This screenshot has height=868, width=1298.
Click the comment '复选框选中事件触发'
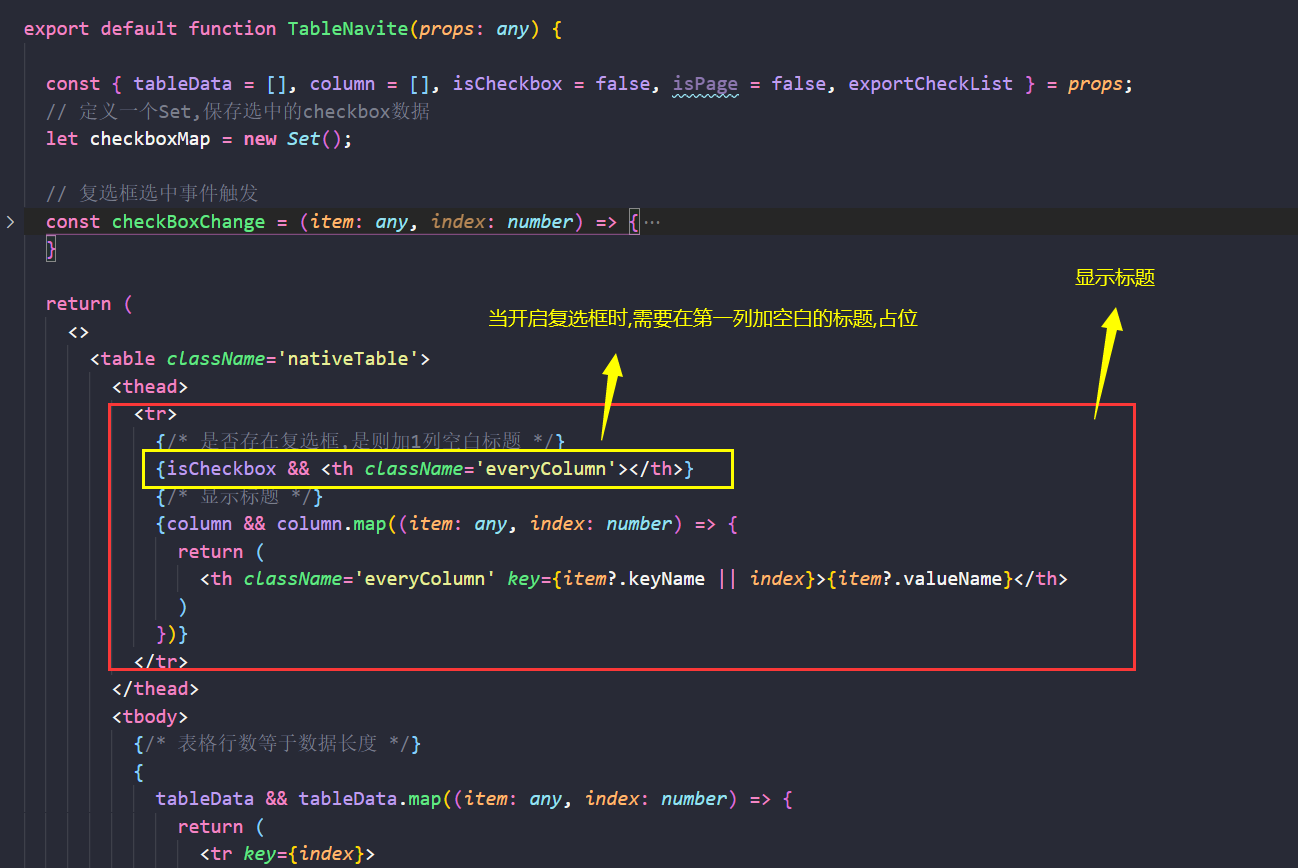152,194
